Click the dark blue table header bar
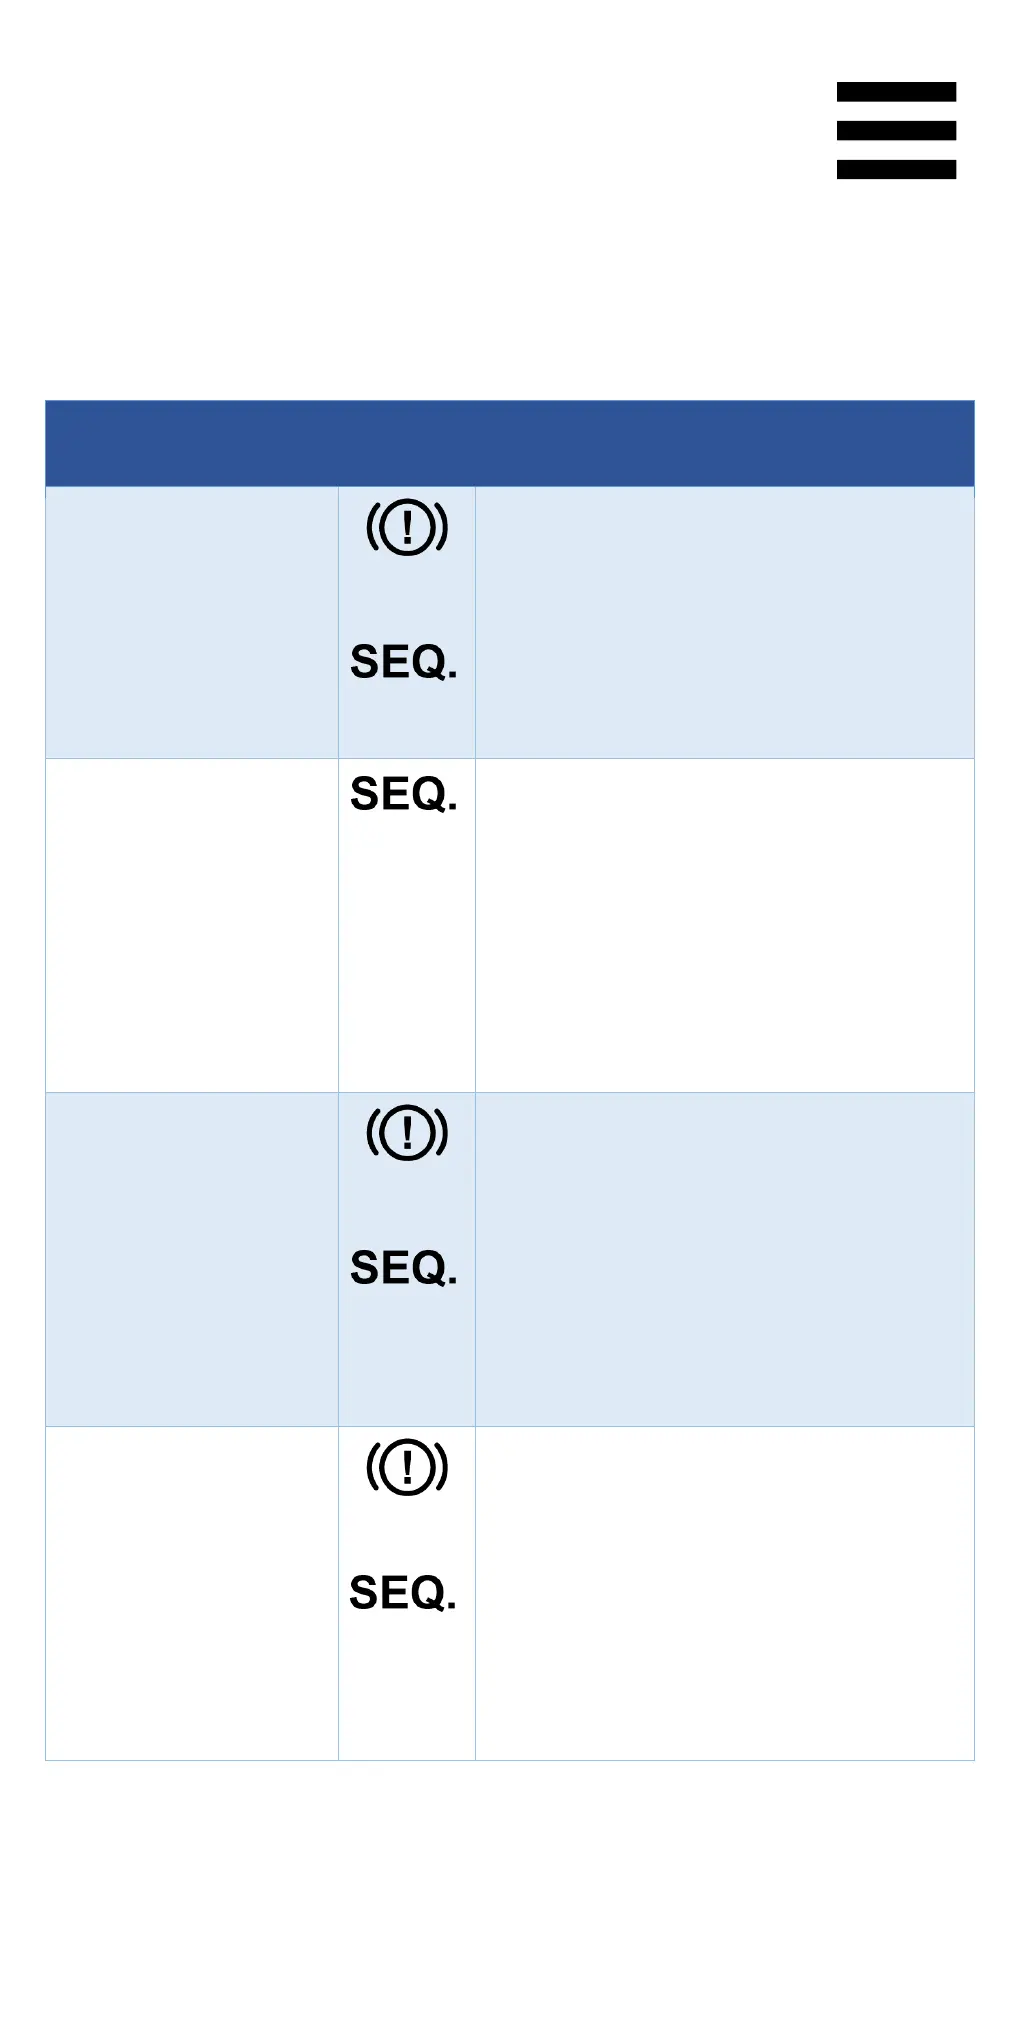 510,444
